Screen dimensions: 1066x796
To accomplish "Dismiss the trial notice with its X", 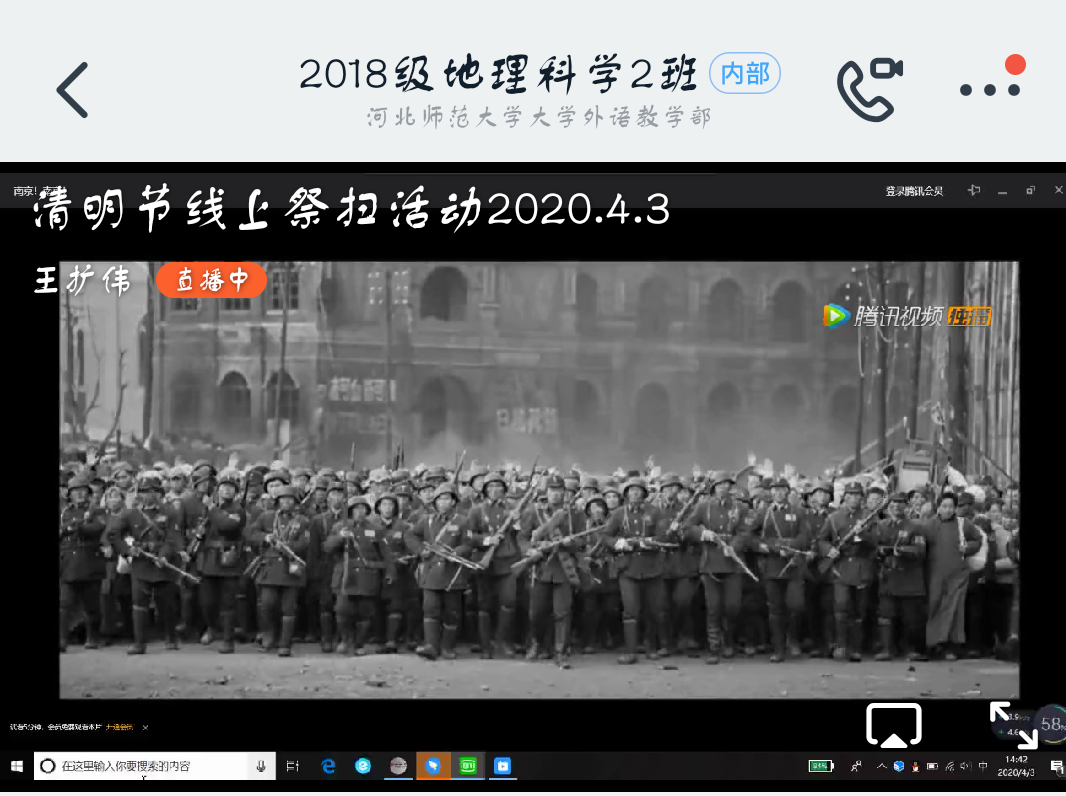I will pos(145,727).
